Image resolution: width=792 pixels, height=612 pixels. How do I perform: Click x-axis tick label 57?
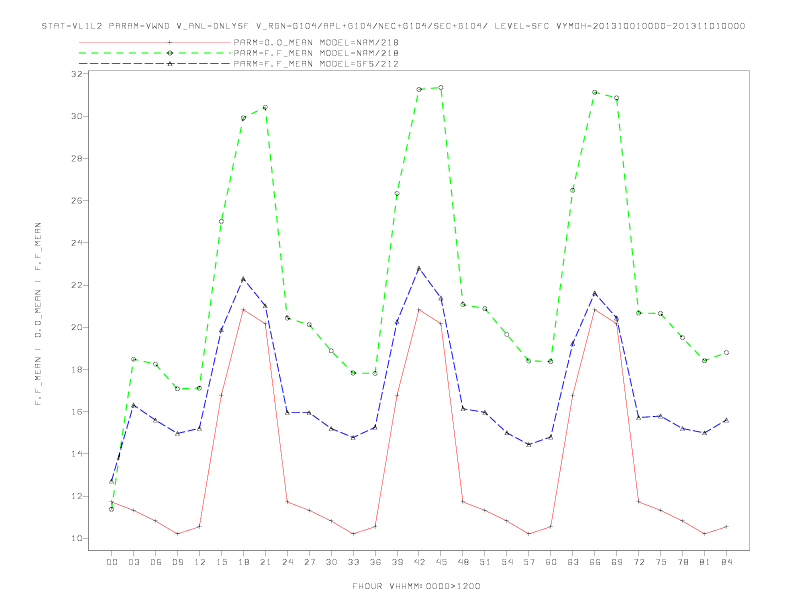(529, 562)
